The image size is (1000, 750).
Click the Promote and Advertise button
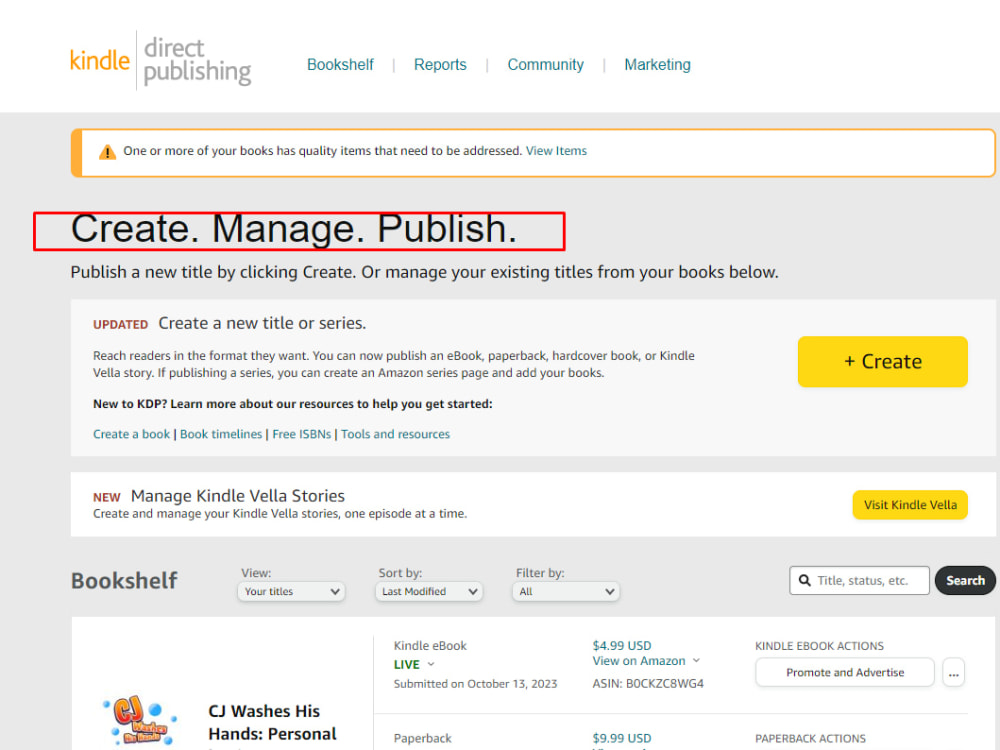click(845, 672)
